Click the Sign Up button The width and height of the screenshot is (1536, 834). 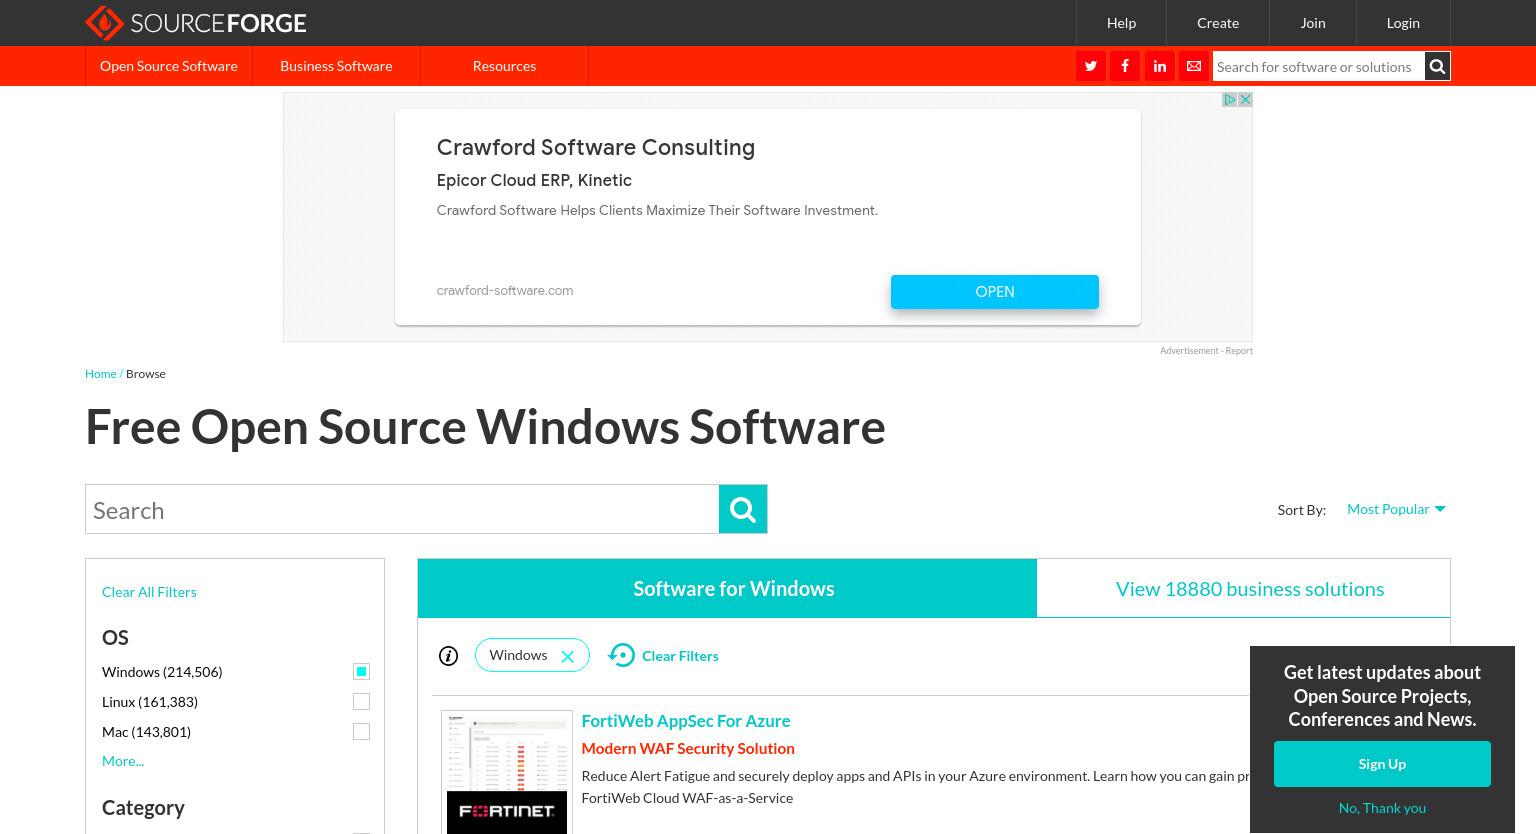(x=1382, y=764)
